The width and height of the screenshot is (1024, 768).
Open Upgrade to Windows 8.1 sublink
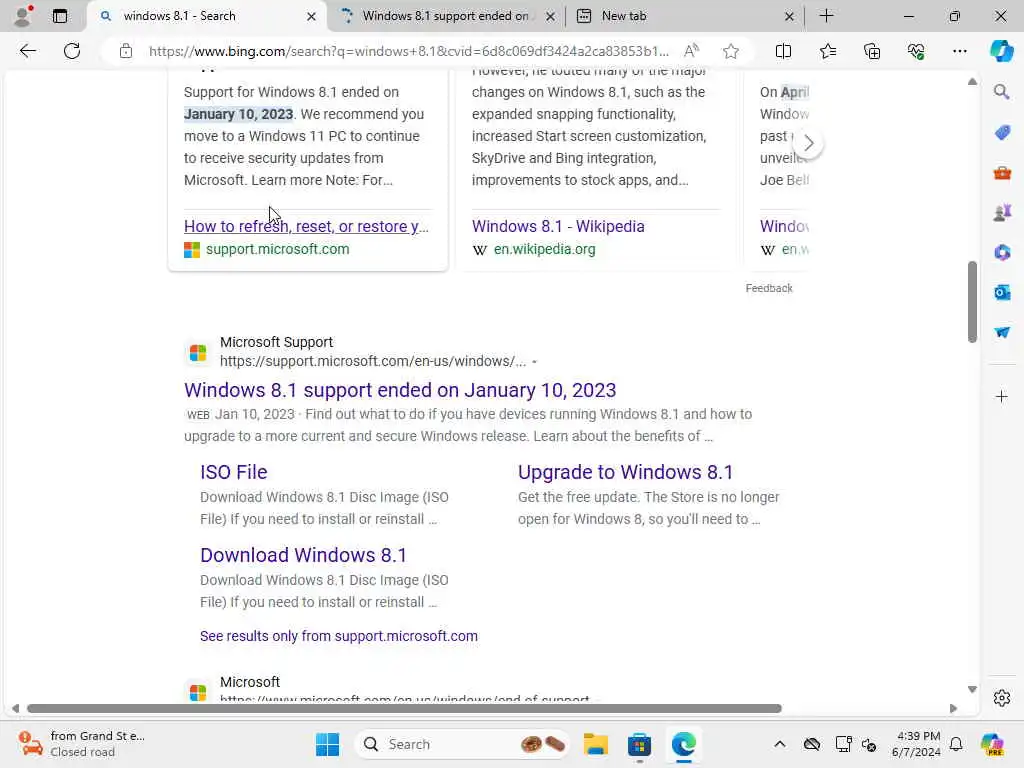626,472
